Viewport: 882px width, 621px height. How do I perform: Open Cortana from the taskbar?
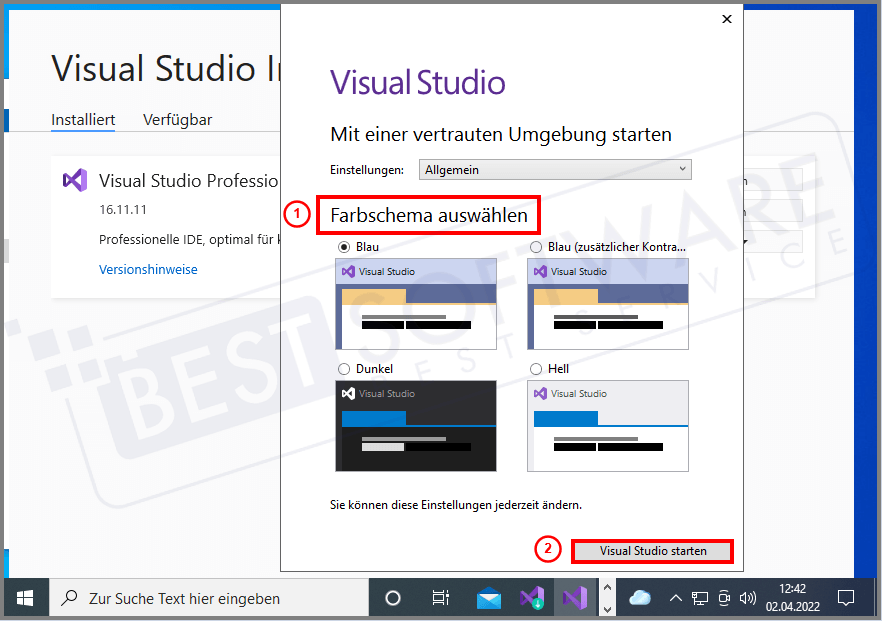pyautogui.click(x=392, y=597)
